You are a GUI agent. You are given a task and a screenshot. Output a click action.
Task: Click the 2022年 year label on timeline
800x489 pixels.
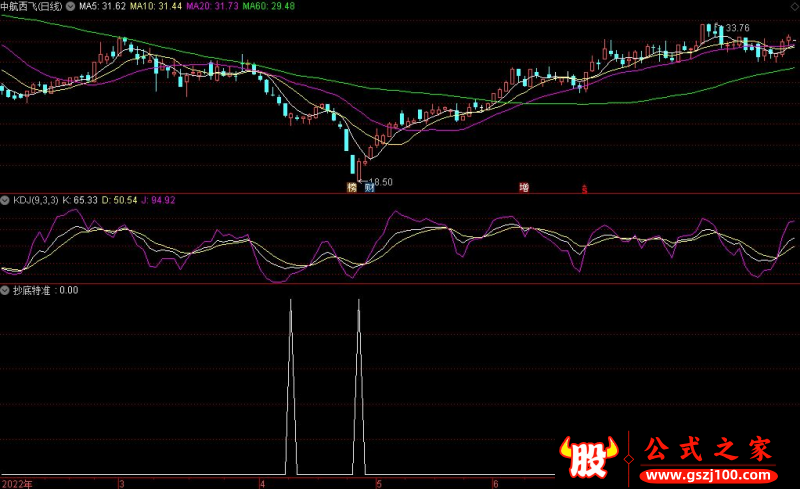point(17,484)
